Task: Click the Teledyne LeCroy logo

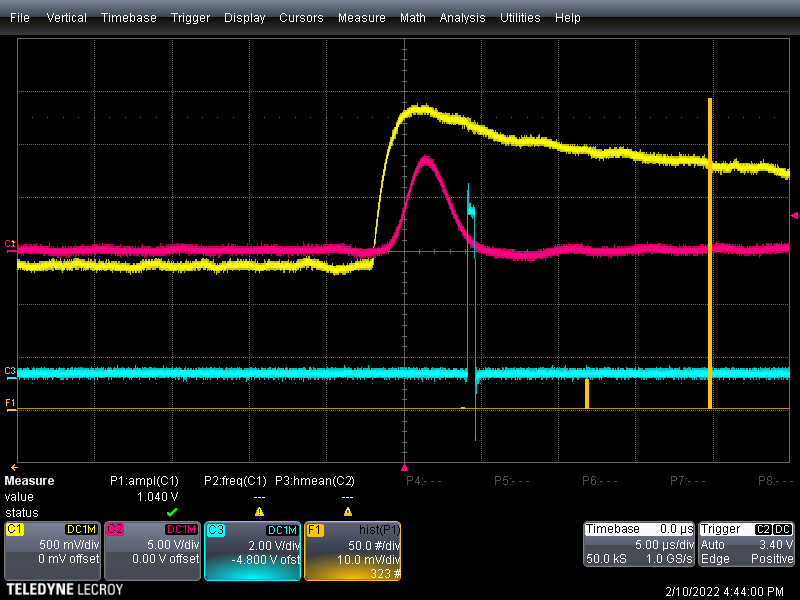Action: 65,589
